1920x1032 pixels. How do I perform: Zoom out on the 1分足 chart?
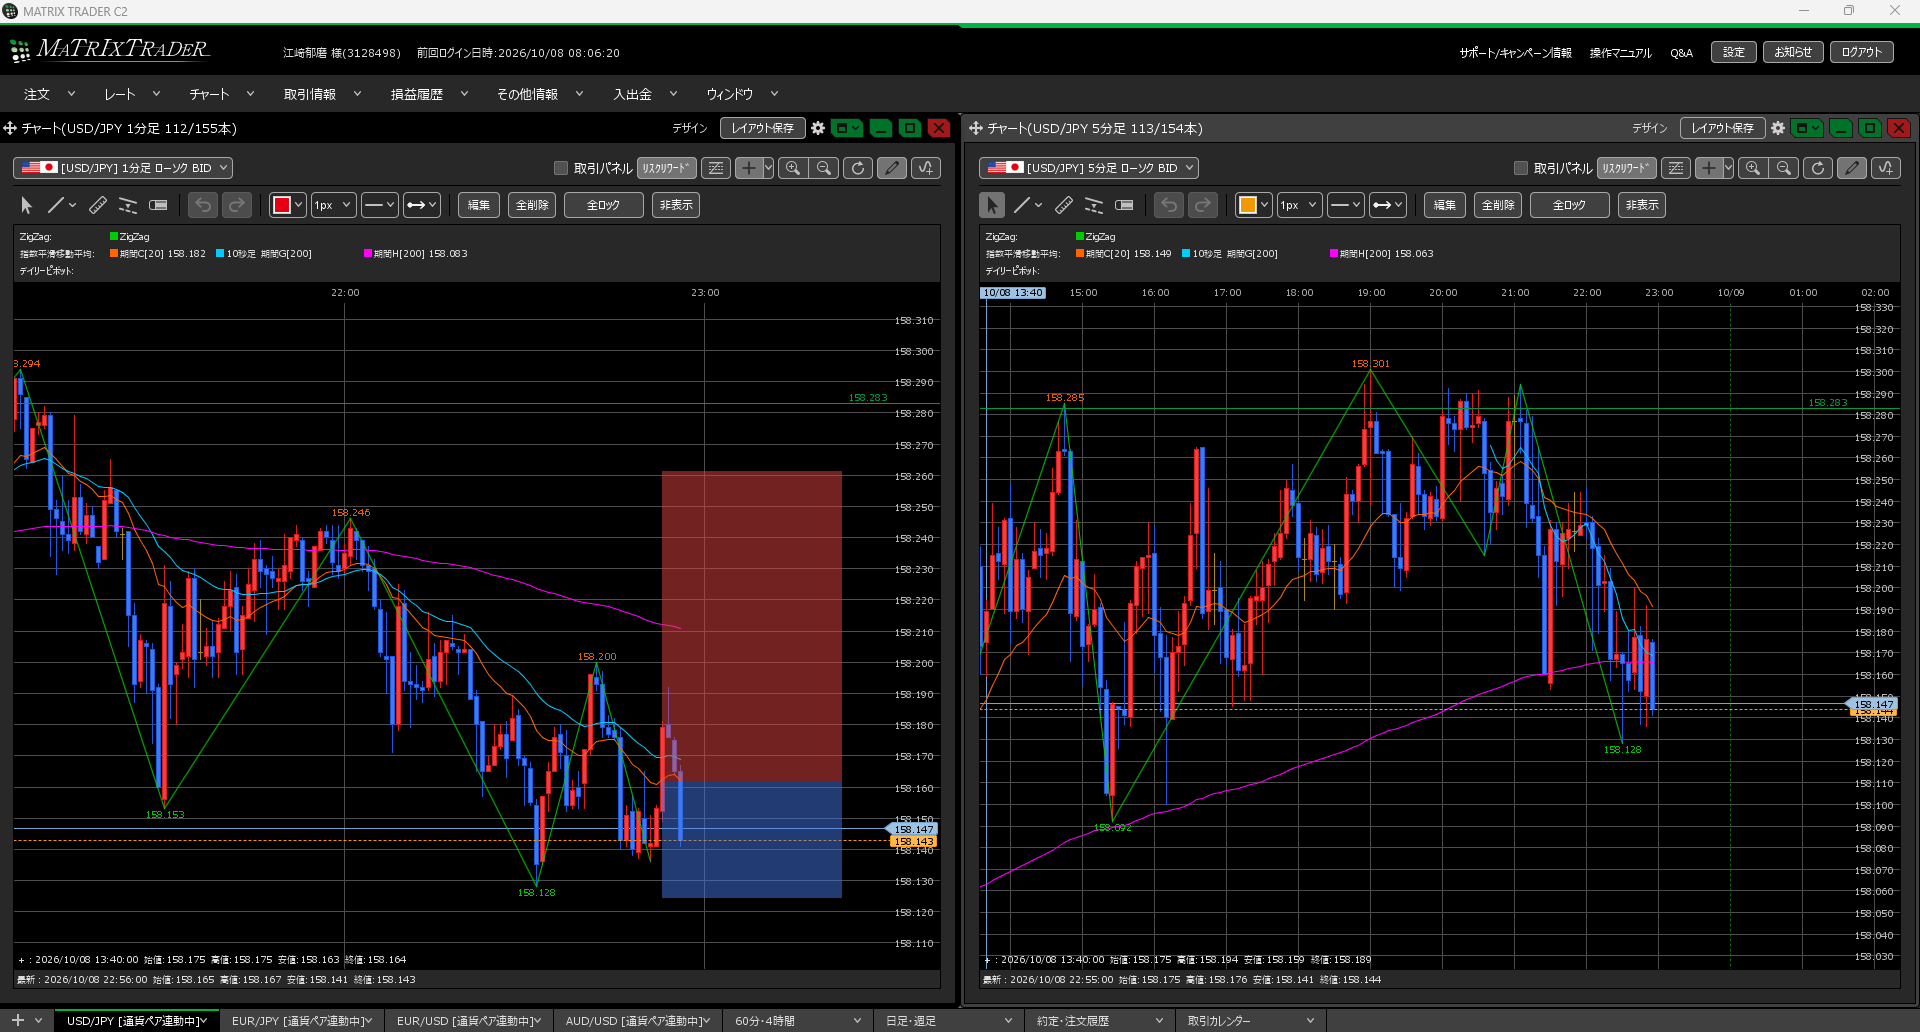pyautogui.click(x=824, y=168)
